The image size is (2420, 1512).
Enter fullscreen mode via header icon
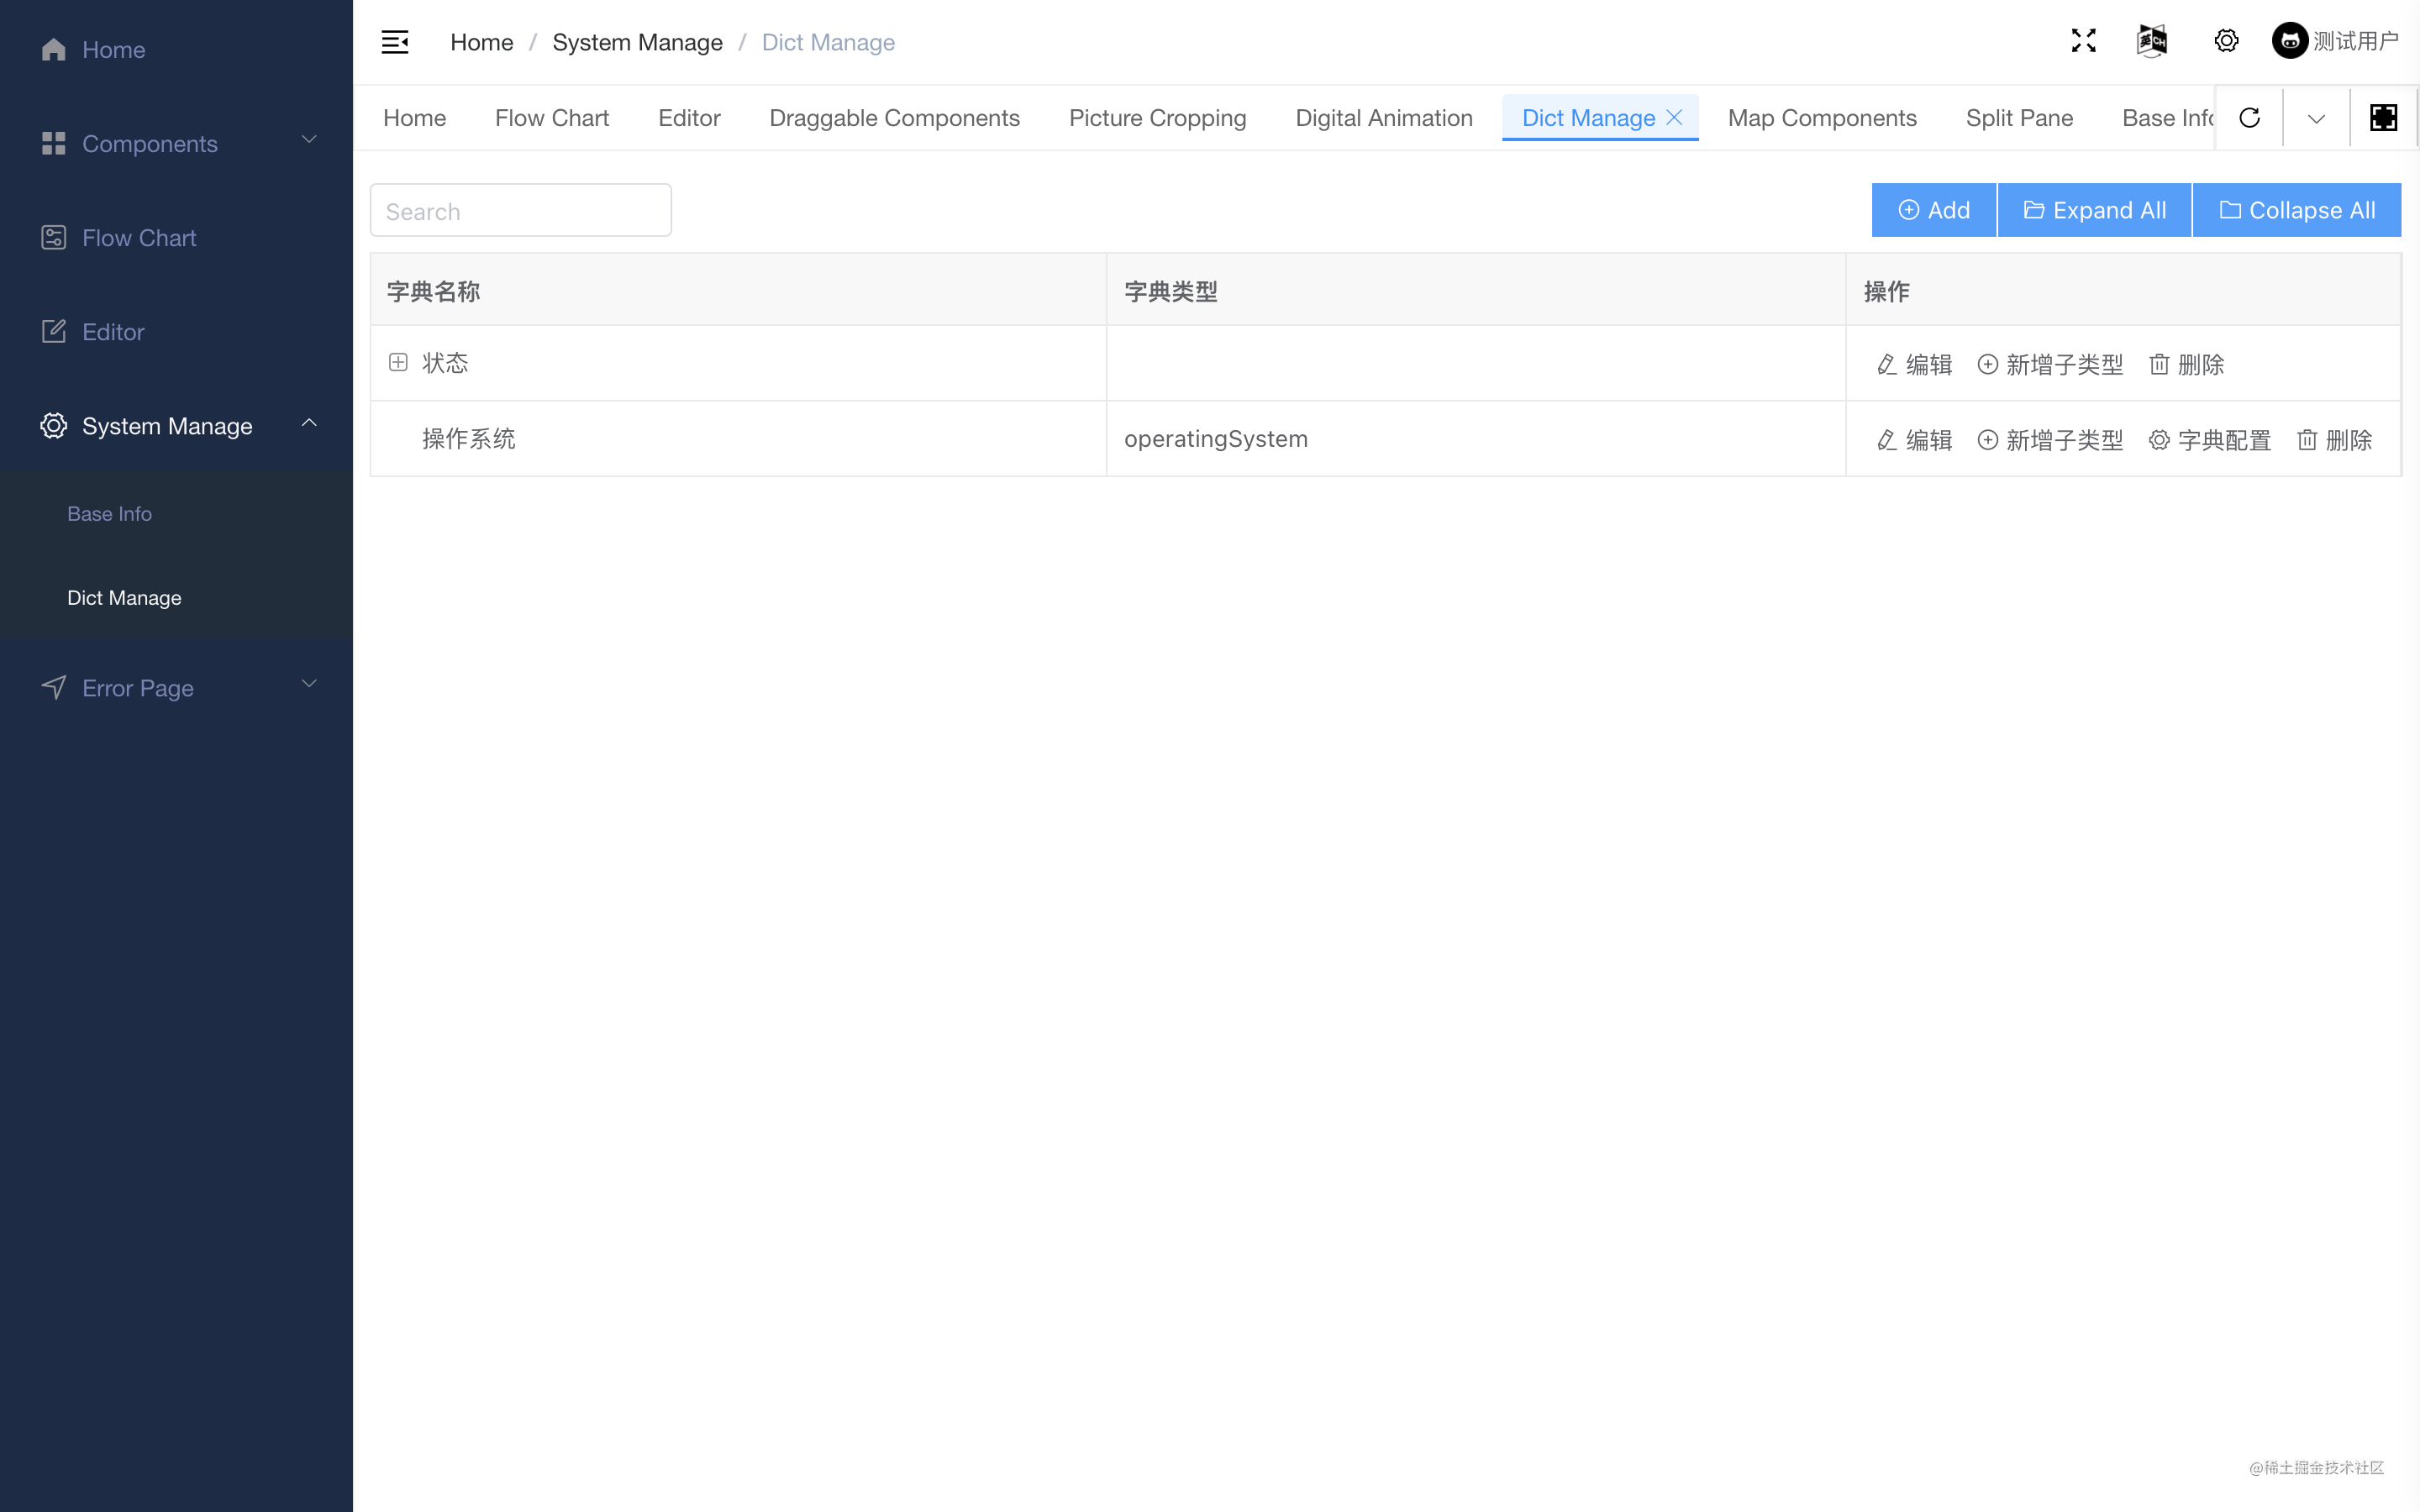click(x=2083, y=41)
